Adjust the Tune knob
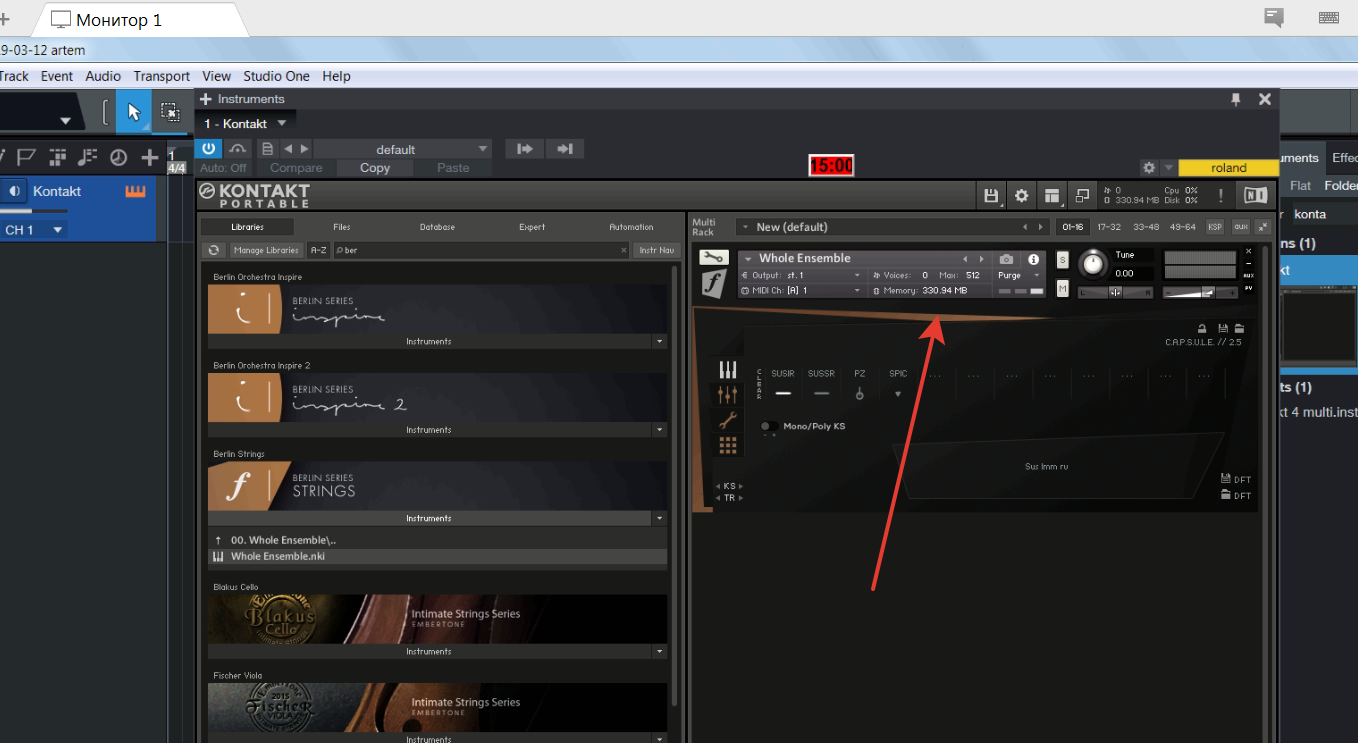 1092,264
